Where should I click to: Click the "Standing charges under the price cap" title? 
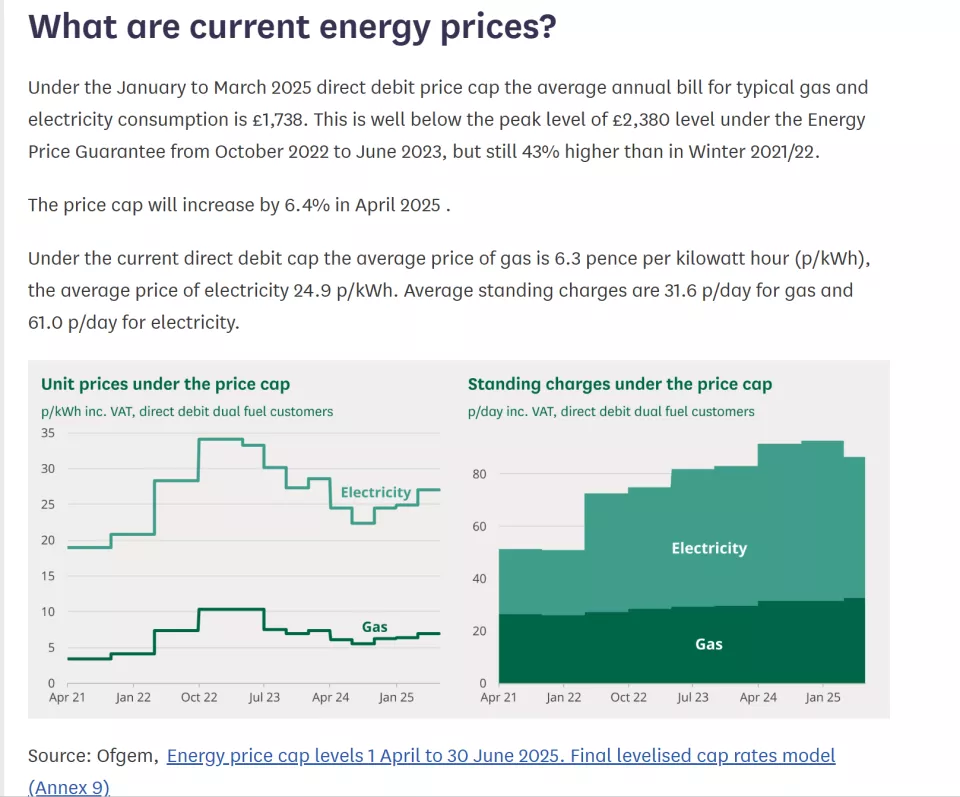pyautogui.click(x=619, y=384)
